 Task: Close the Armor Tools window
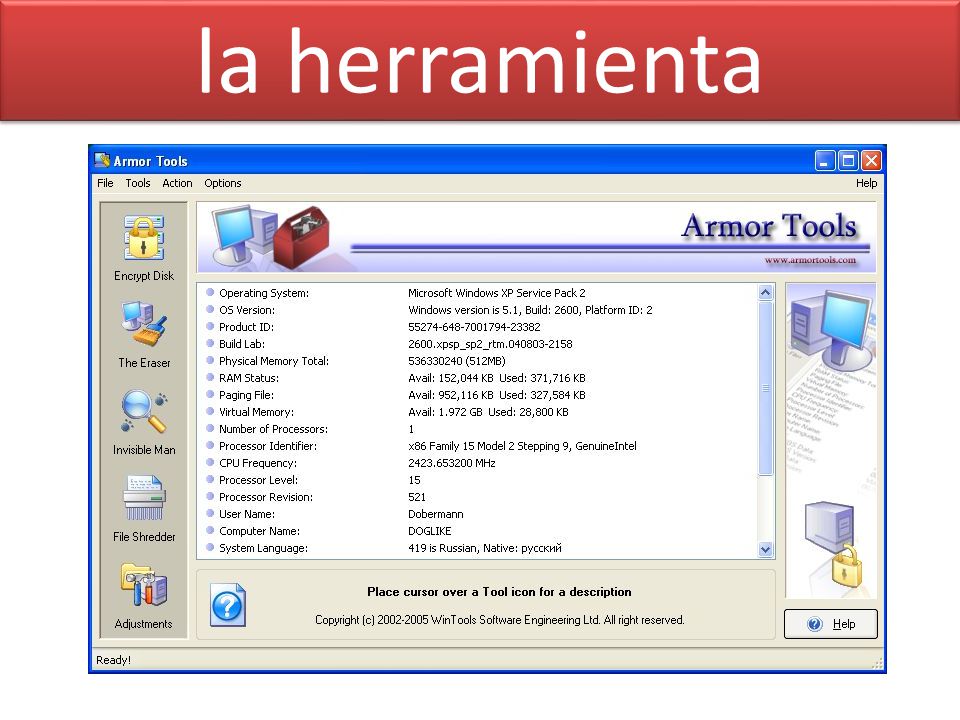coord(871,160)
